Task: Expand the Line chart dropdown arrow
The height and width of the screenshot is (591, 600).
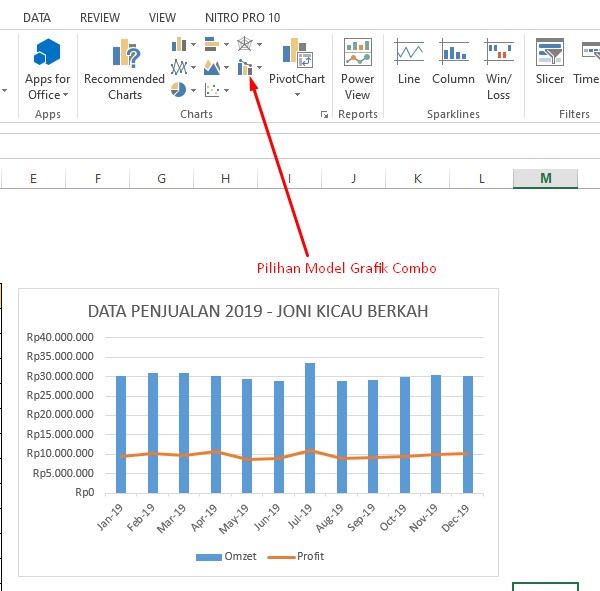Action: (x=193, y=68)
